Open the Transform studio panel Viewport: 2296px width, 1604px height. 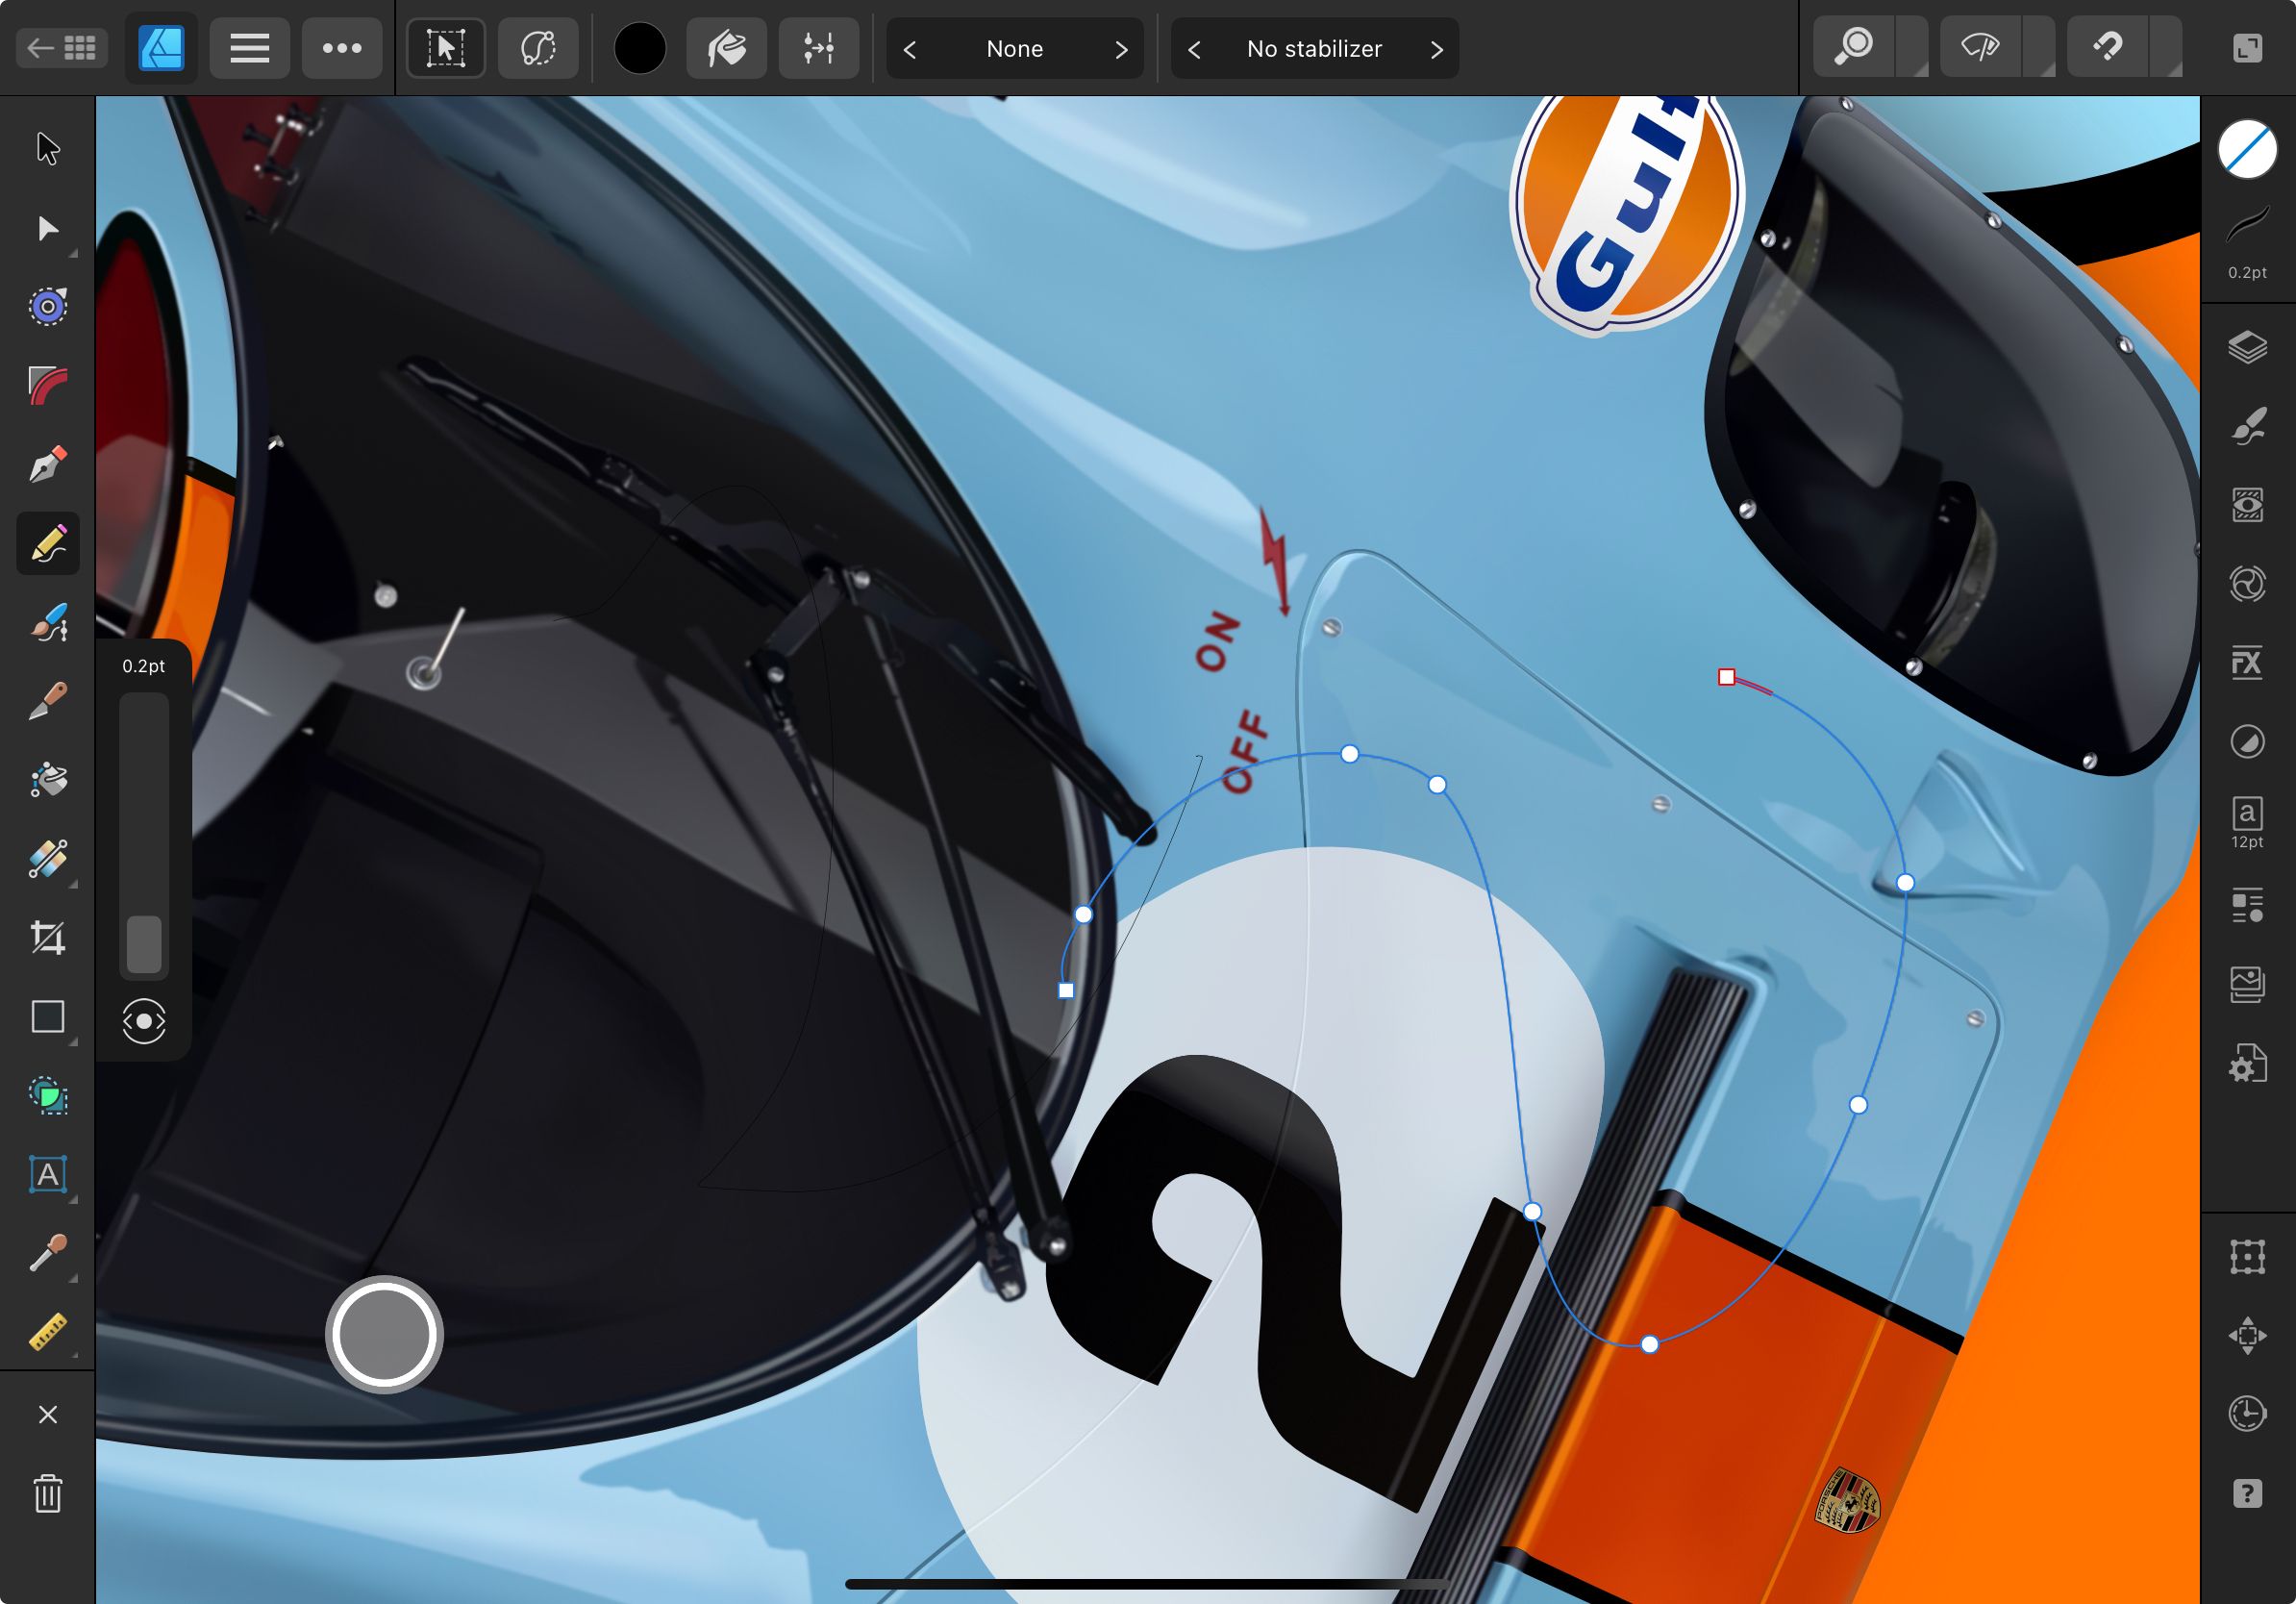(x=2248, y=1255)
